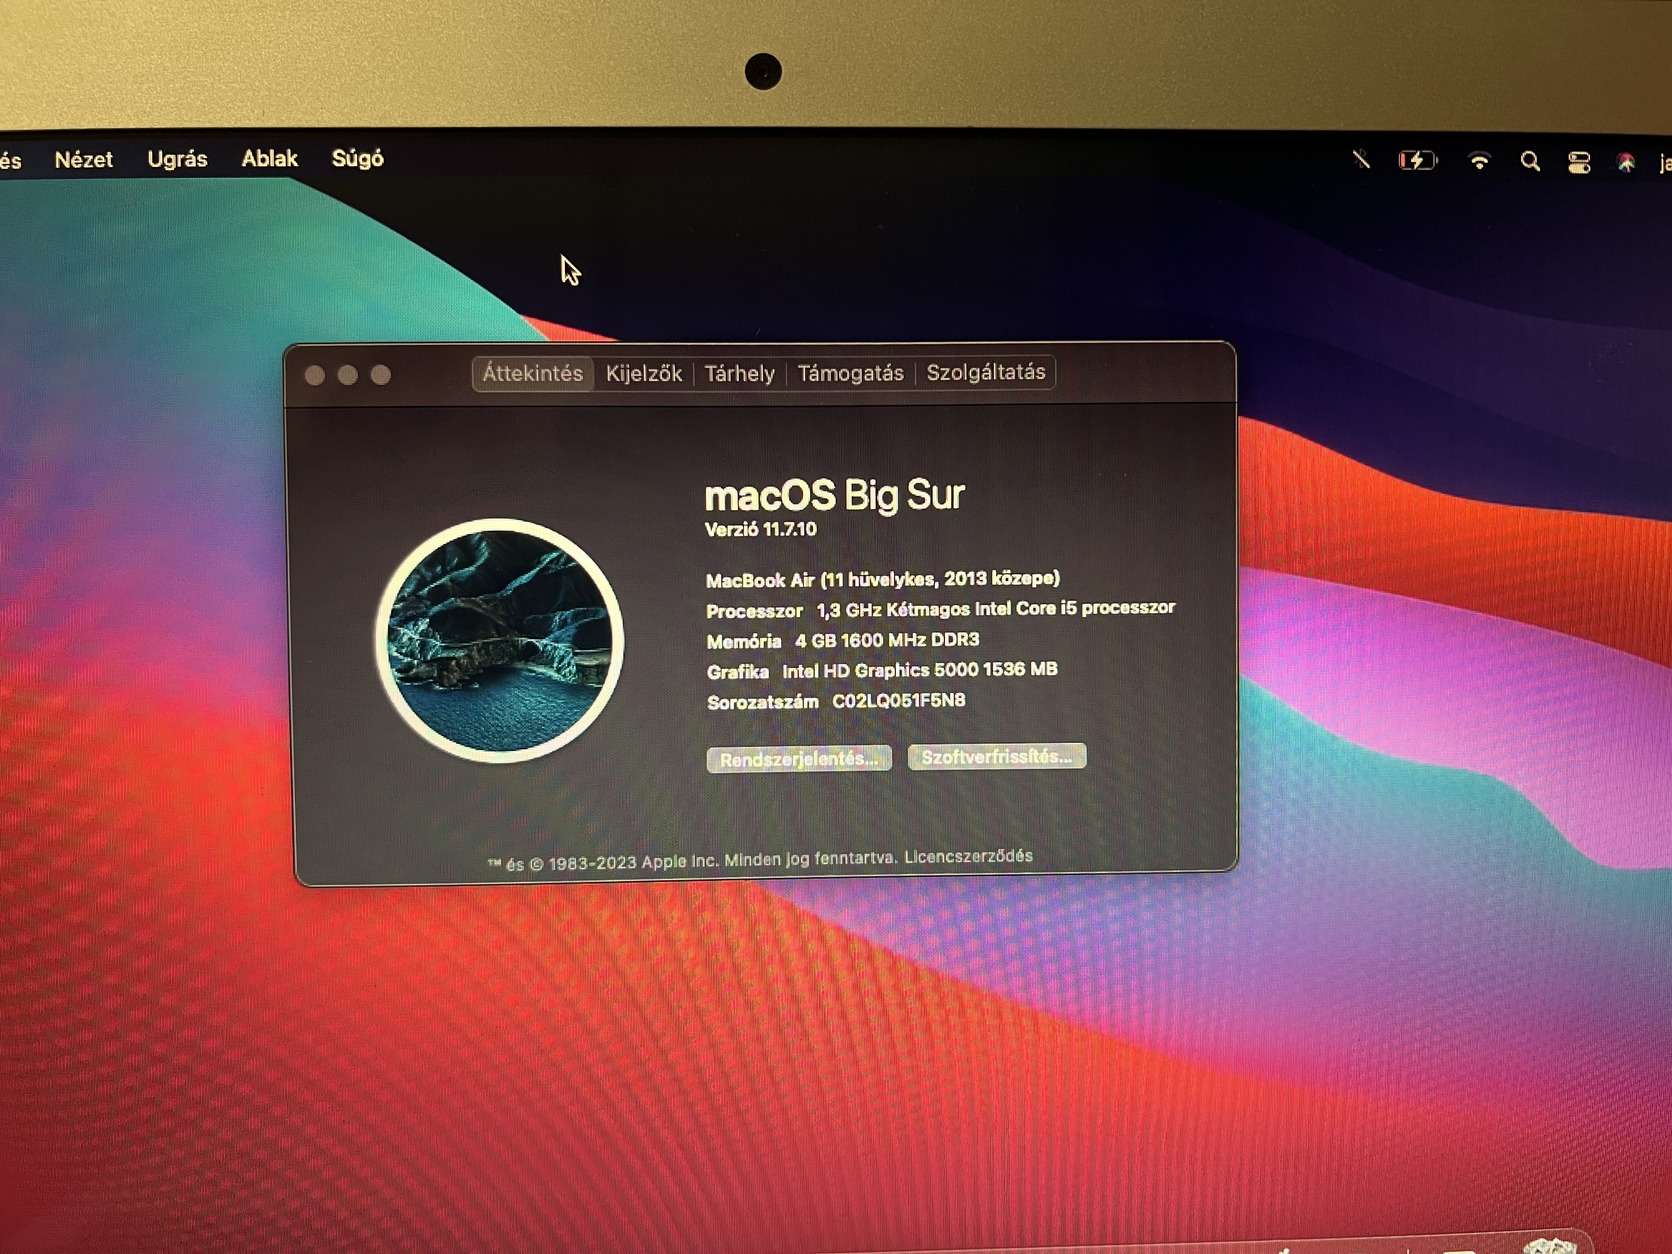Open the Licencszerződés link
This screenshot has width=1672, height=1254.
(x=968, y=857)
